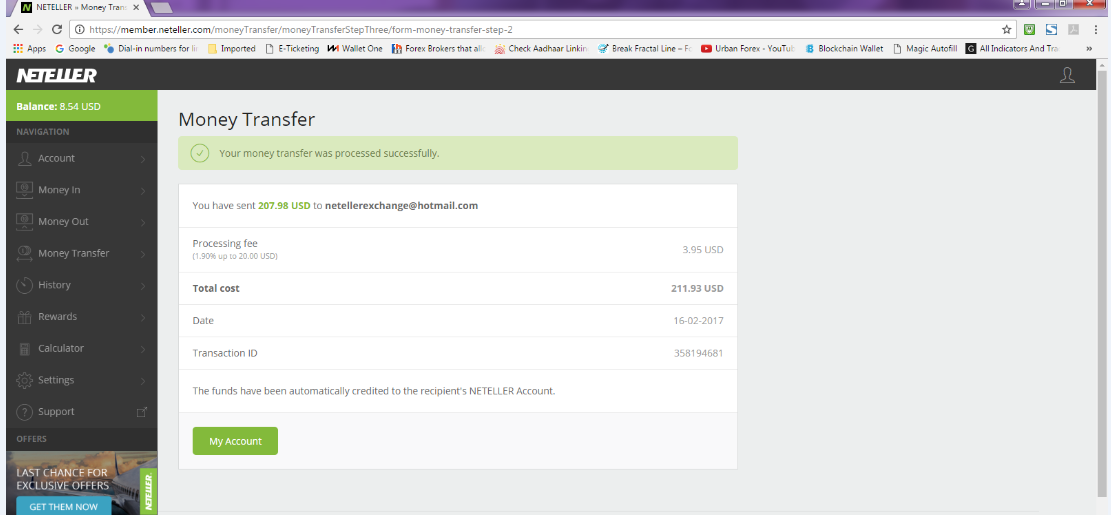Click the Account person icon in sidebar

pyautogui.click(x=25, y=159)
